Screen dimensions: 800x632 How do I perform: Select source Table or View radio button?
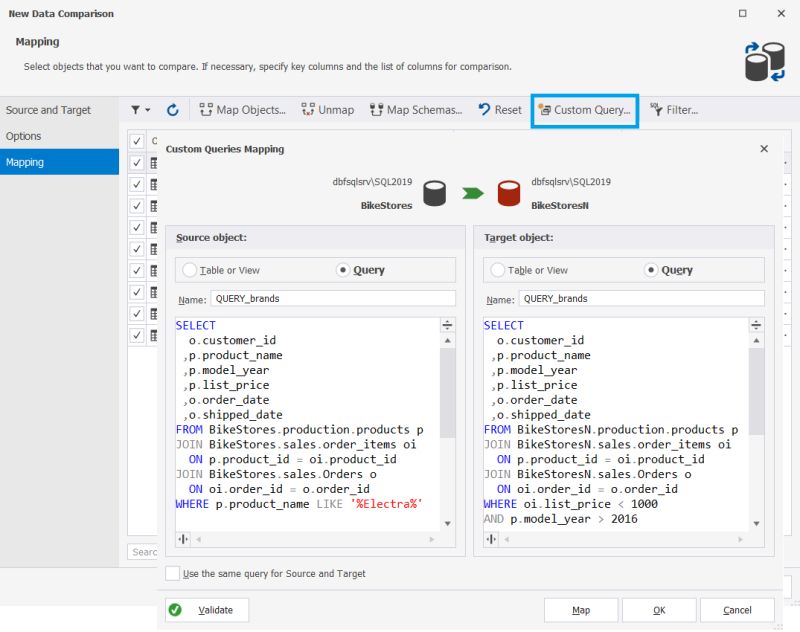190,270
